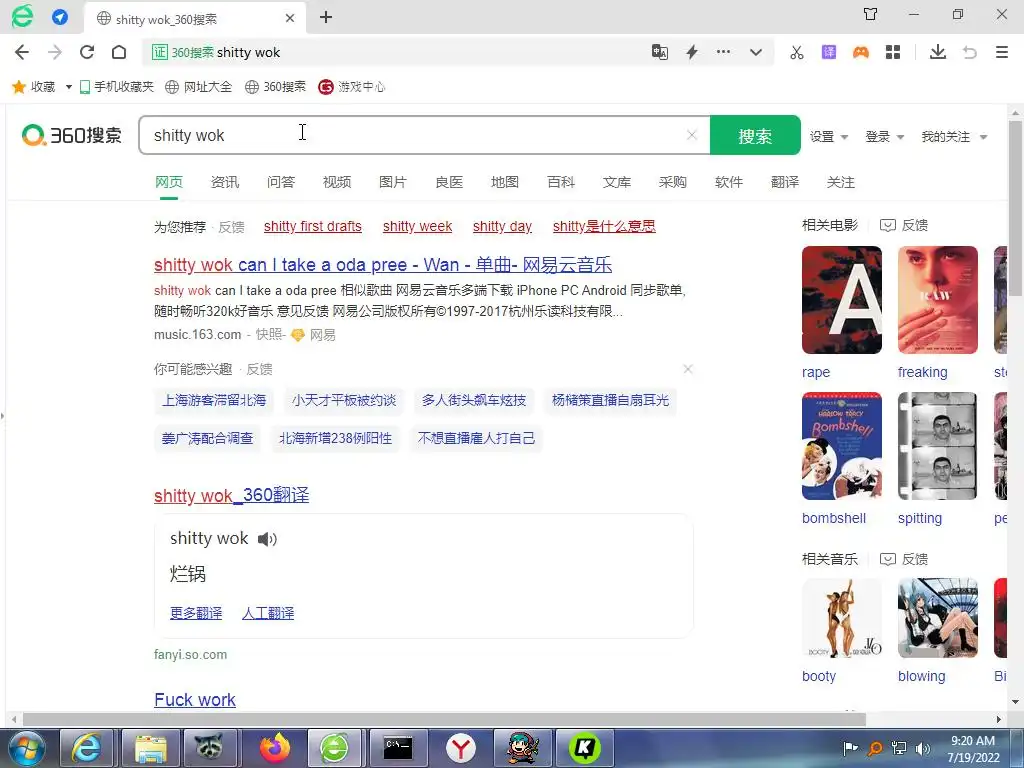Image resolution: width=1024 pixels, height=768 pixels.
Task: Clear the search box with X icon
Action: pyautogui.click(x=692, y=135)
